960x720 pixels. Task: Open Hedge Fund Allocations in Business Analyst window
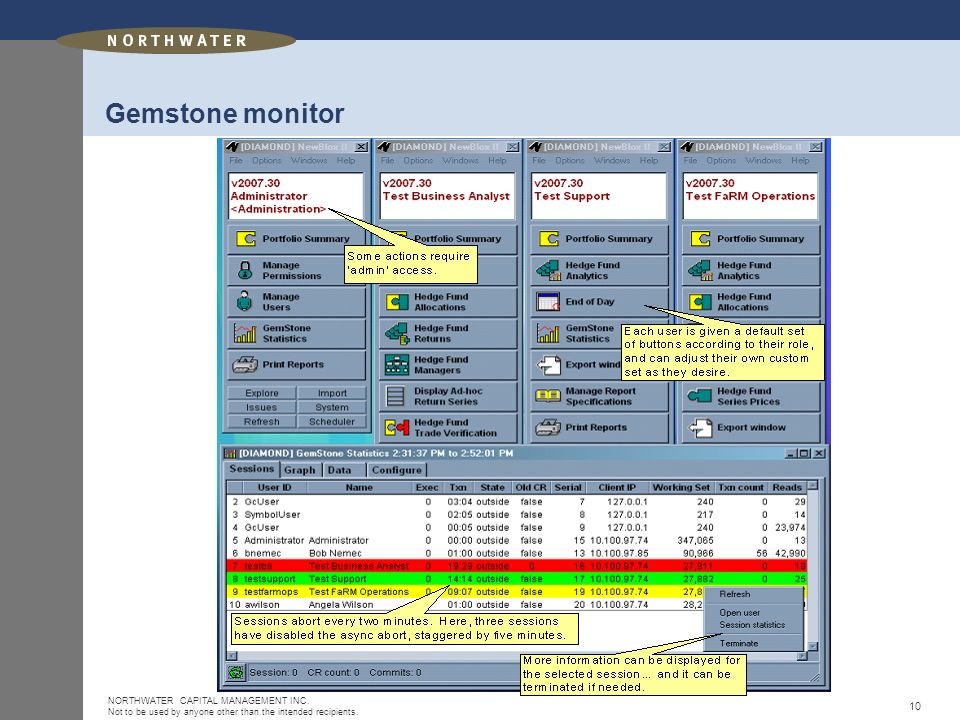[x=448, y=301]
